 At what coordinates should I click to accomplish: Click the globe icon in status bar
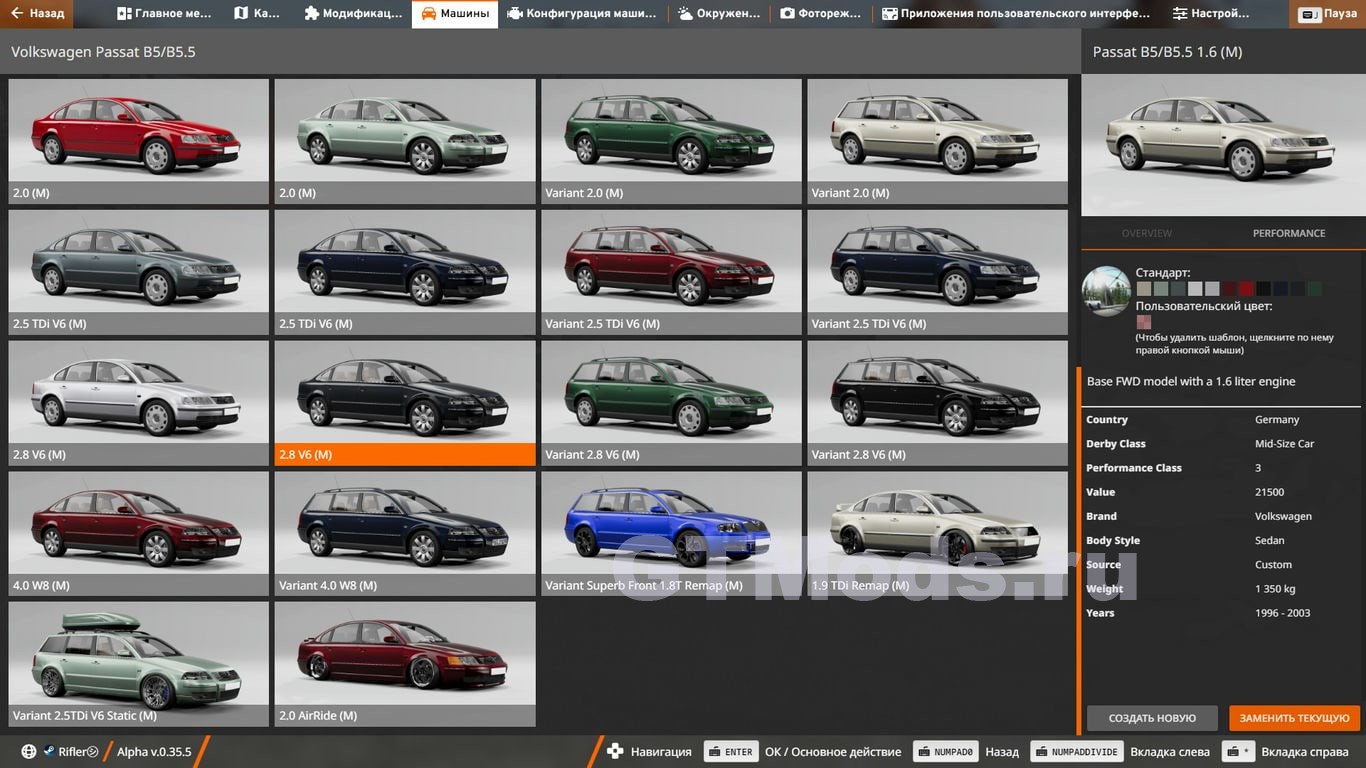(29, 752)
